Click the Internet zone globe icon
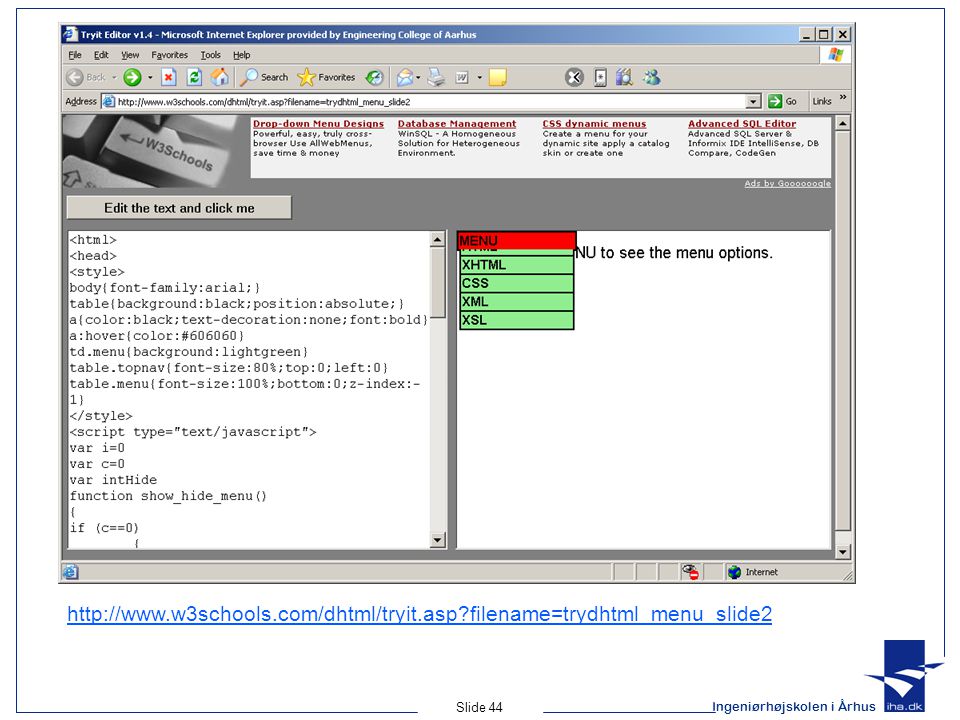The height and width of the screenshot is (720, 960). point(734,572)
